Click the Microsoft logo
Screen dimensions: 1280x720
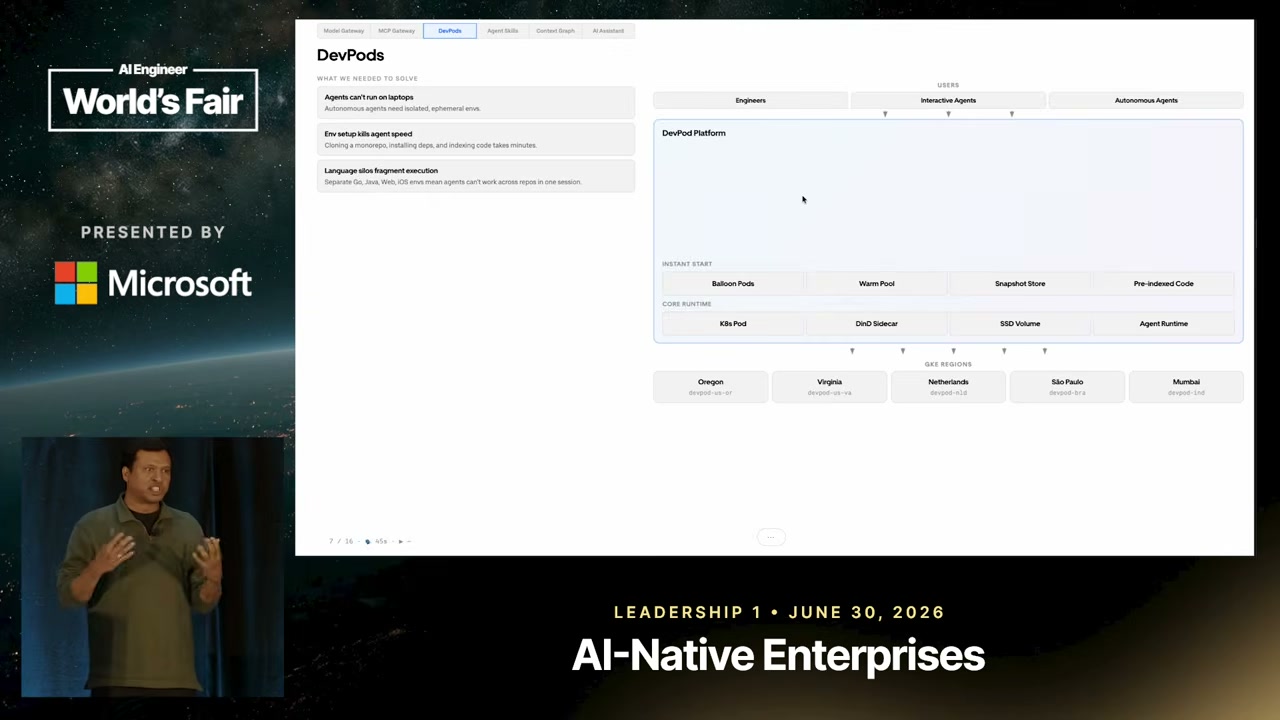[153, 283]
